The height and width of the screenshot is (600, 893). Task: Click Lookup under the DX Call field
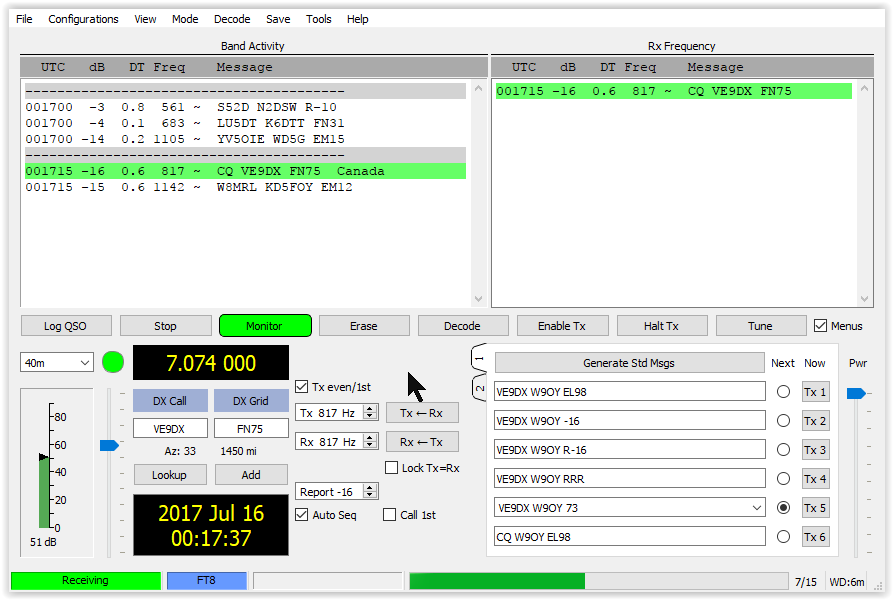tap(170, 474)
